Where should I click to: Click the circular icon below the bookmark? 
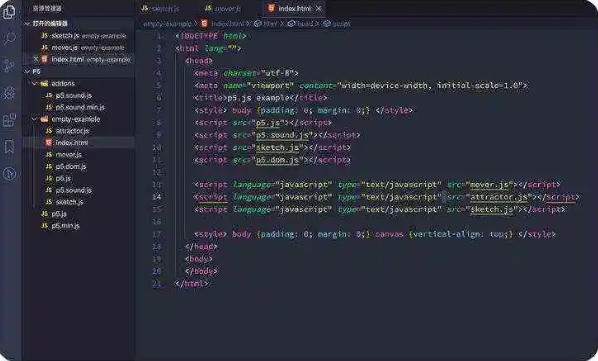tap(10, 174)
